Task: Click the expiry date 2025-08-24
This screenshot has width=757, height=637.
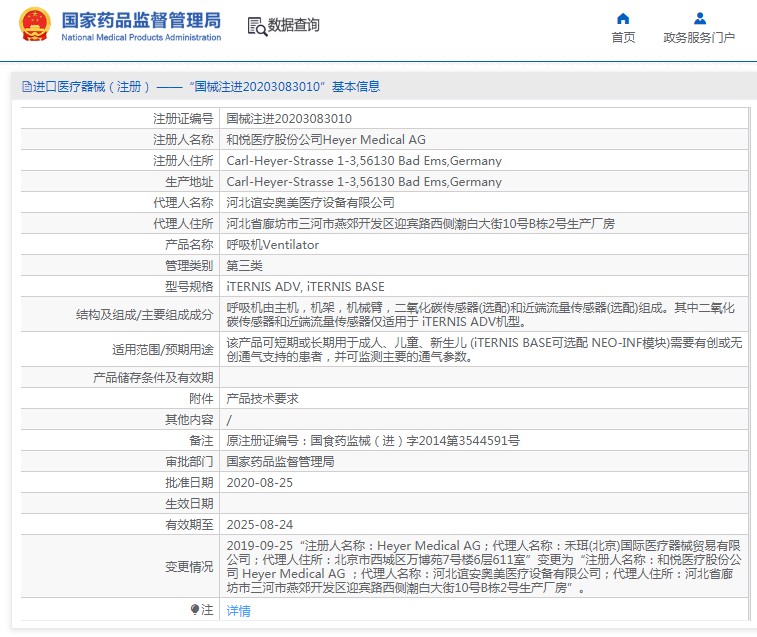Action: point(259,524)
